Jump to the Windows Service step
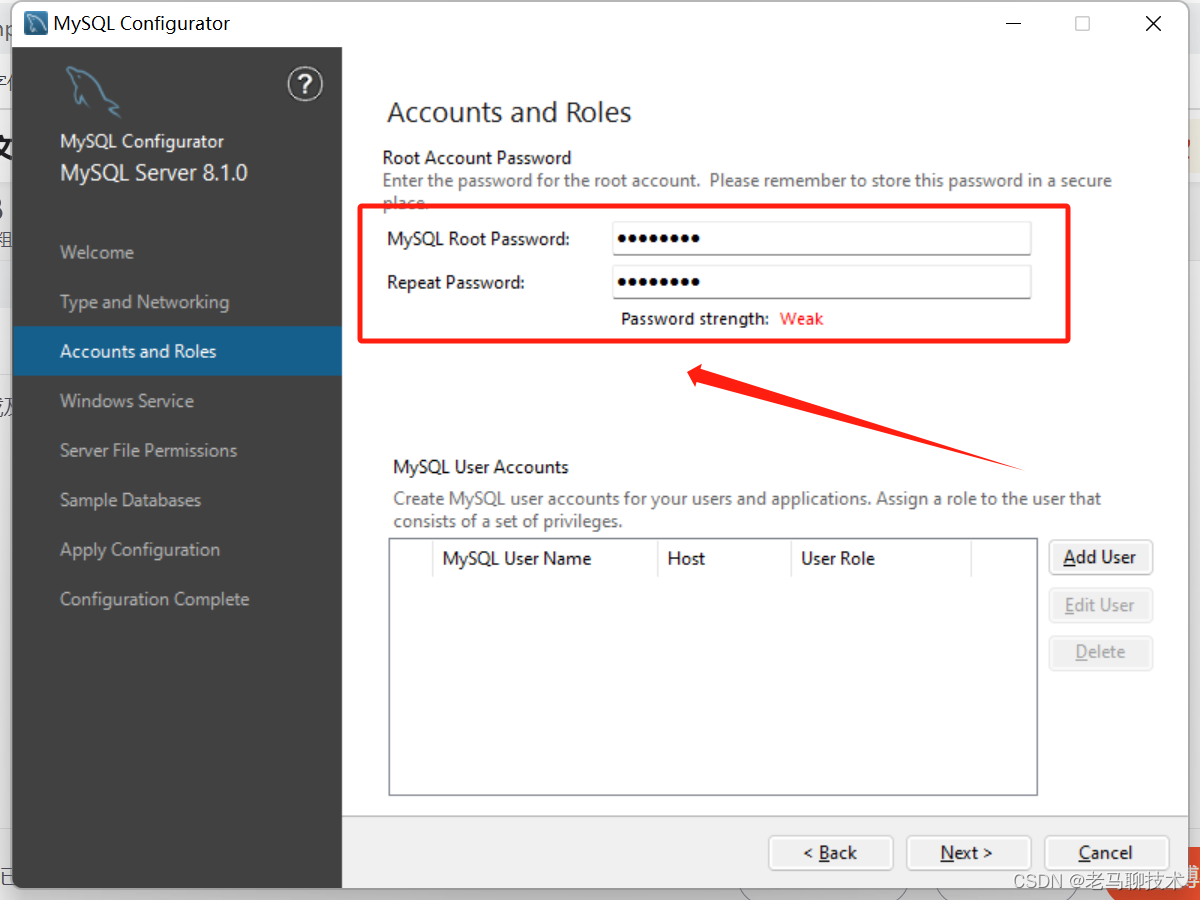The height and width of the screenshot is (900, 1200). 127,401
